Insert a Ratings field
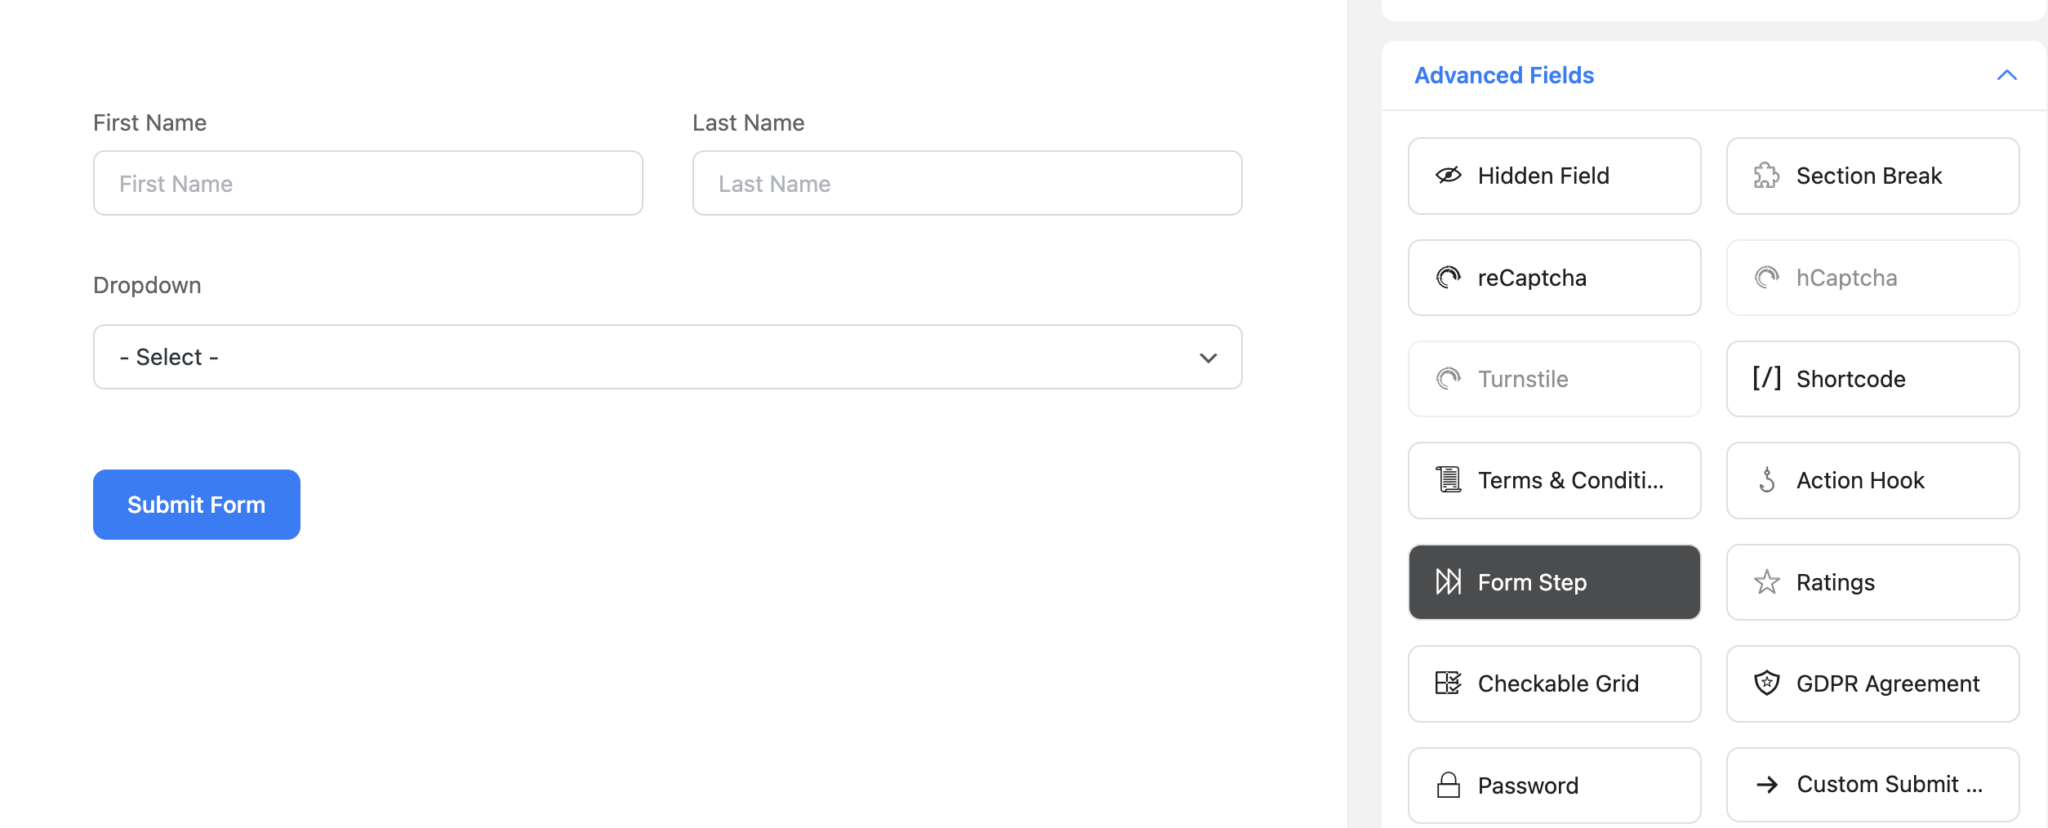 tap(1871, 582)
